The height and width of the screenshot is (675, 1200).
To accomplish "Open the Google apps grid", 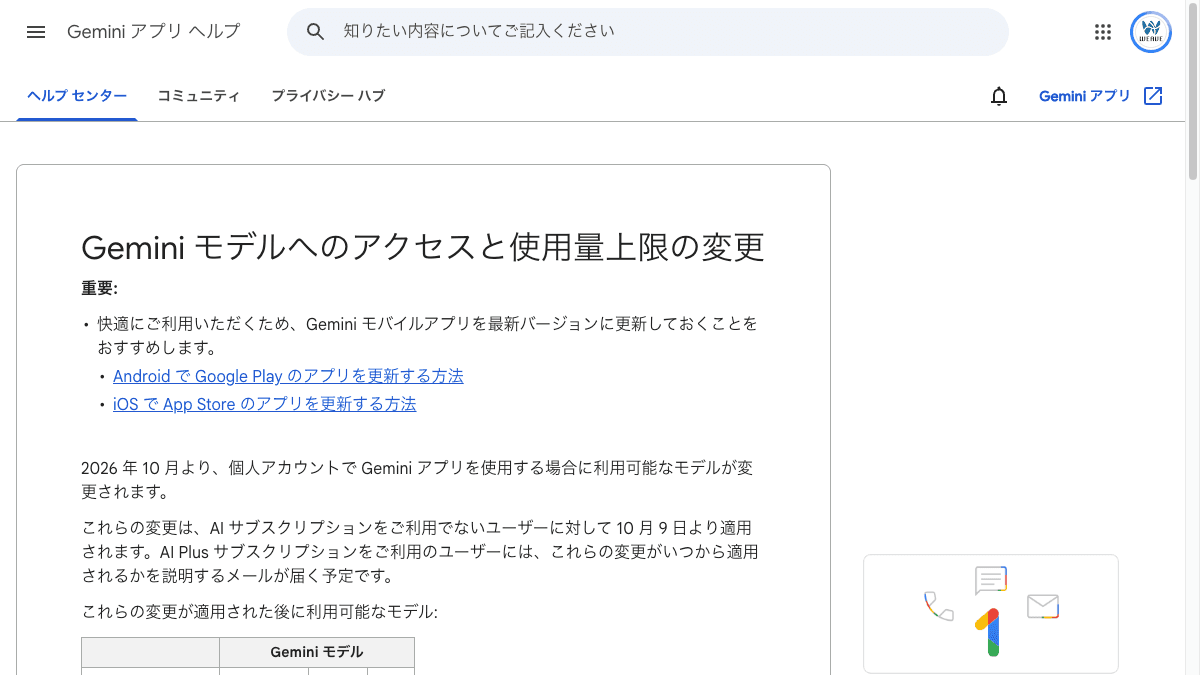I will pos(1103,32).
